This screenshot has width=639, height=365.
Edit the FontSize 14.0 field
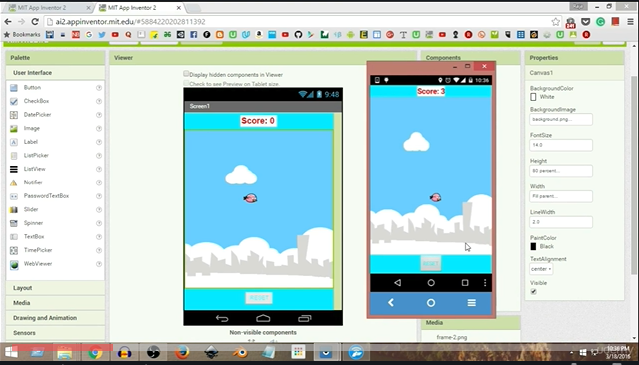[561, 145]
